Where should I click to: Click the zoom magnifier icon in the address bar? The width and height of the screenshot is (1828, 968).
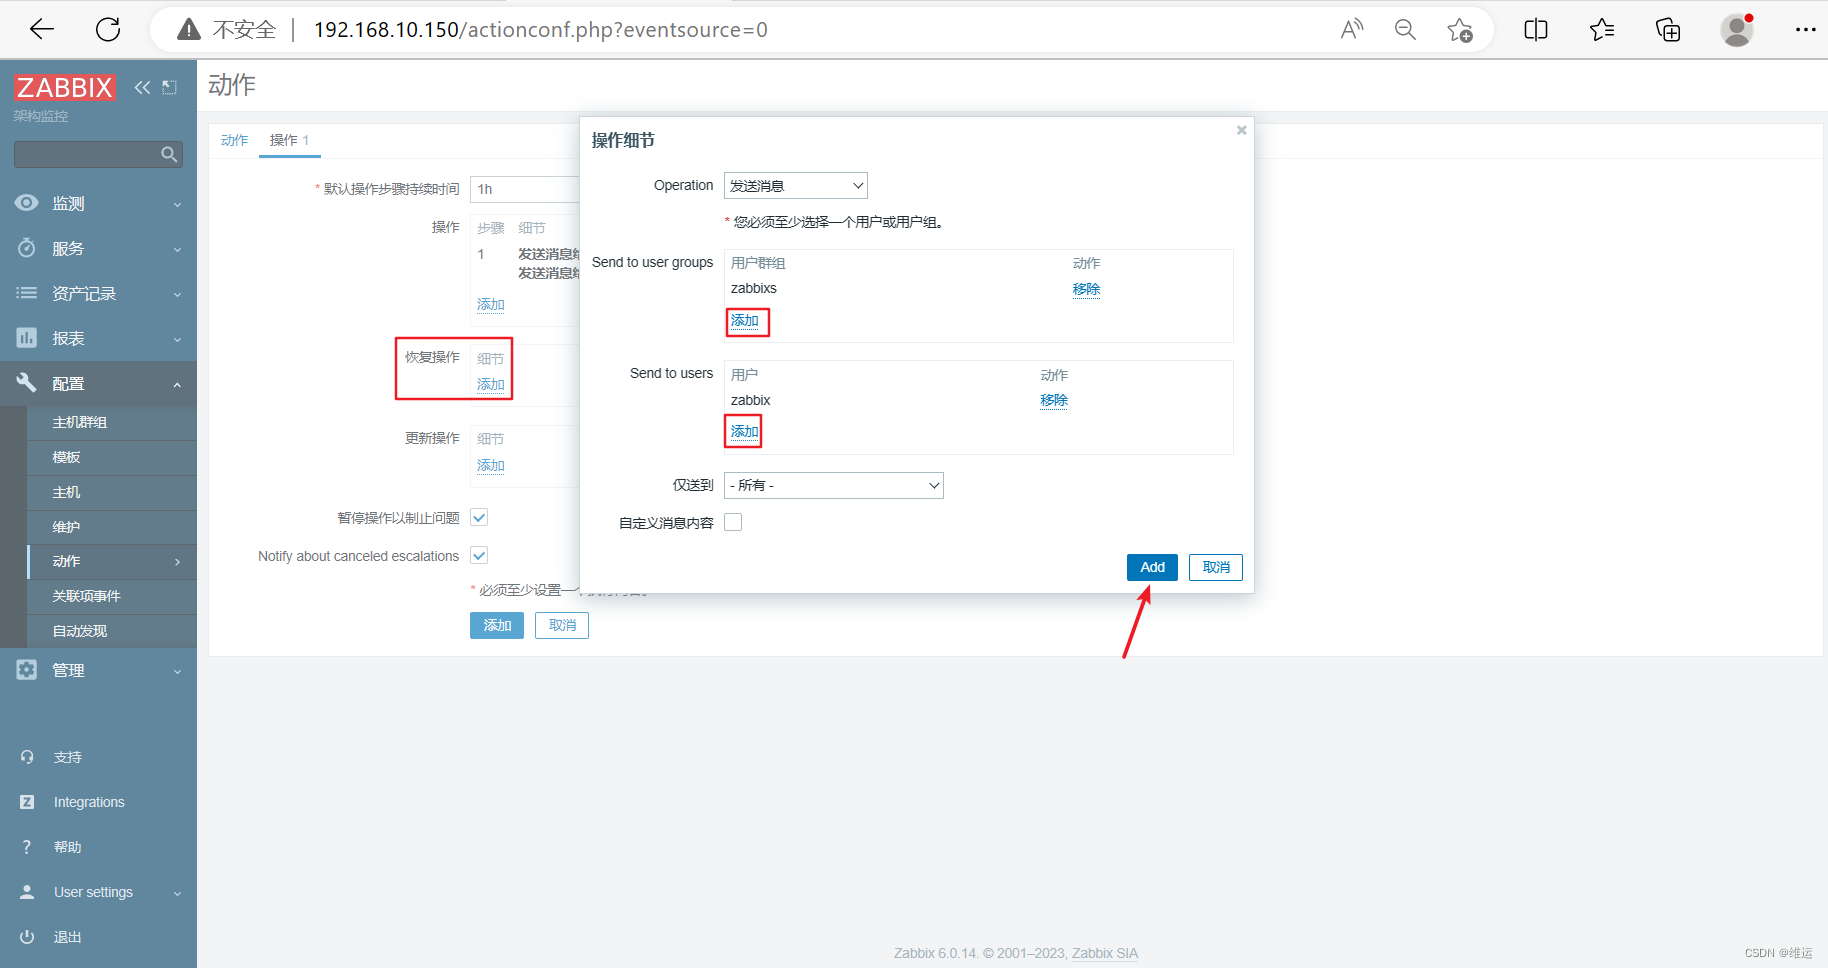tap(1405, 29)
